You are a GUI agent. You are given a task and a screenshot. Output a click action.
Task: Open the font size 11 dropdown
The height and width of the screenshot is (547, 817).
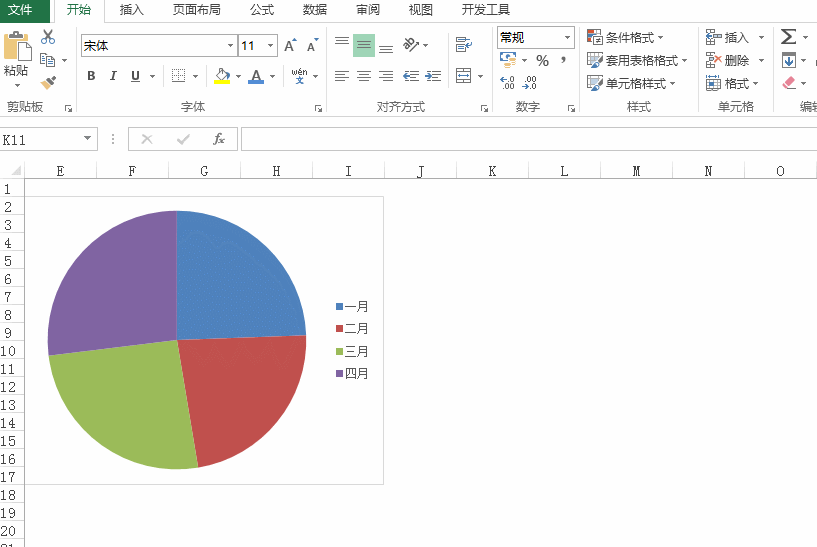point(270,46)
